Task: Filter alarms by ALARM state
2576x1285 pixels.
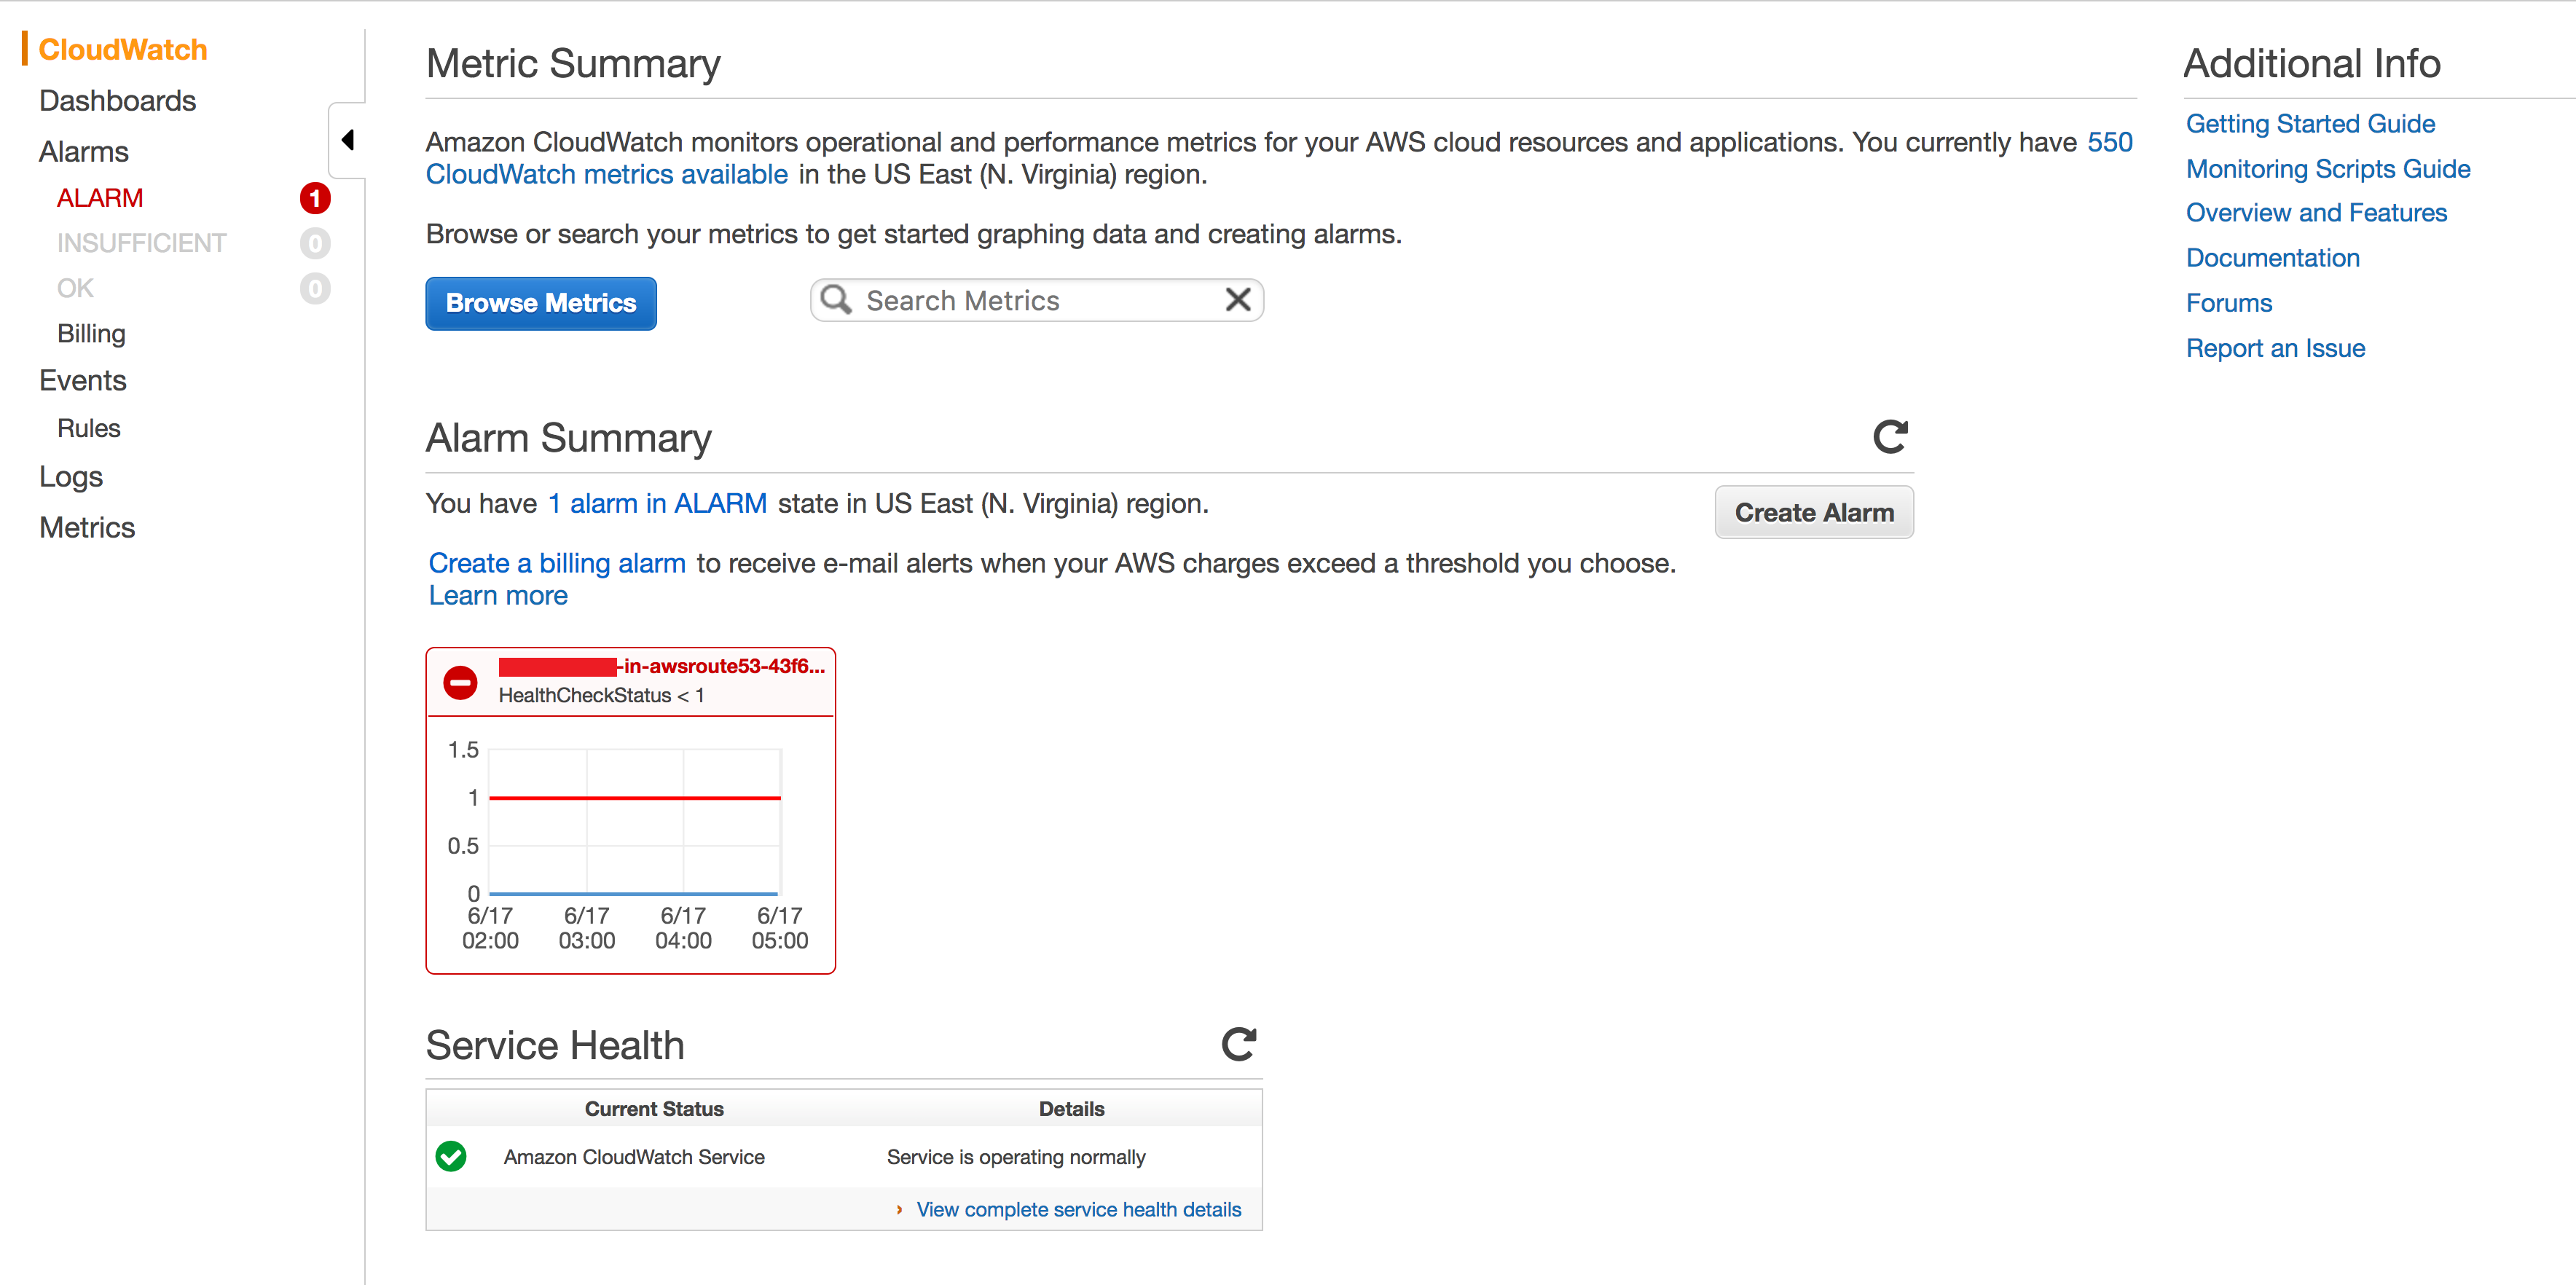Action: point(100,198)
